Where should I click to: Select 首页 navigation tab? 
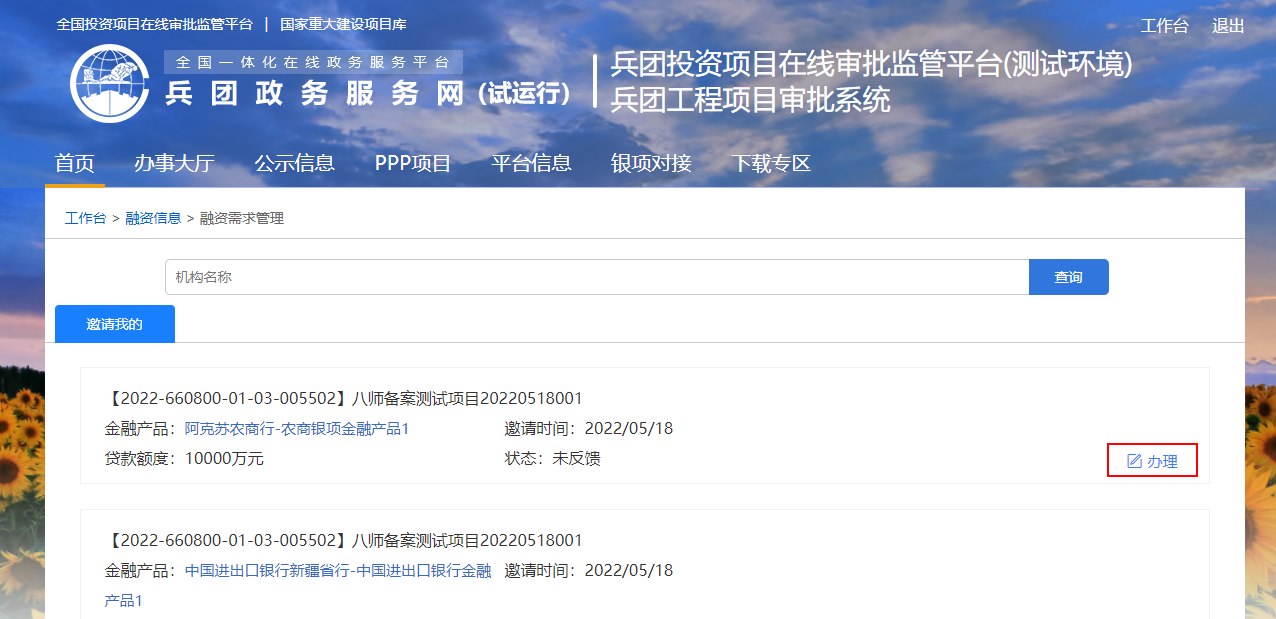point(75,163)
